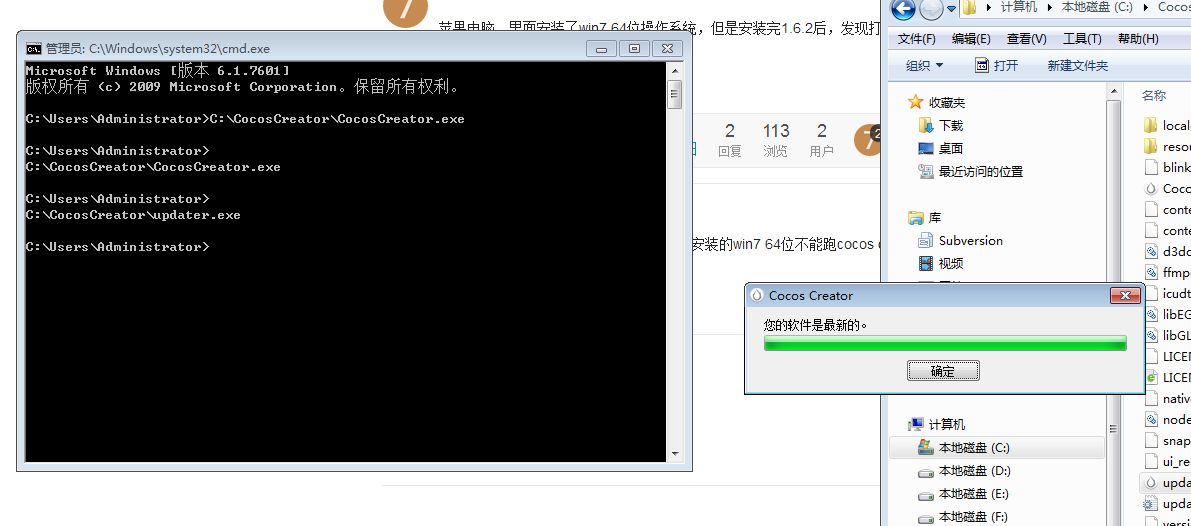Select the libGL DLL file icon
This screenshot has height=526, width=1191.
(1150, 335)
